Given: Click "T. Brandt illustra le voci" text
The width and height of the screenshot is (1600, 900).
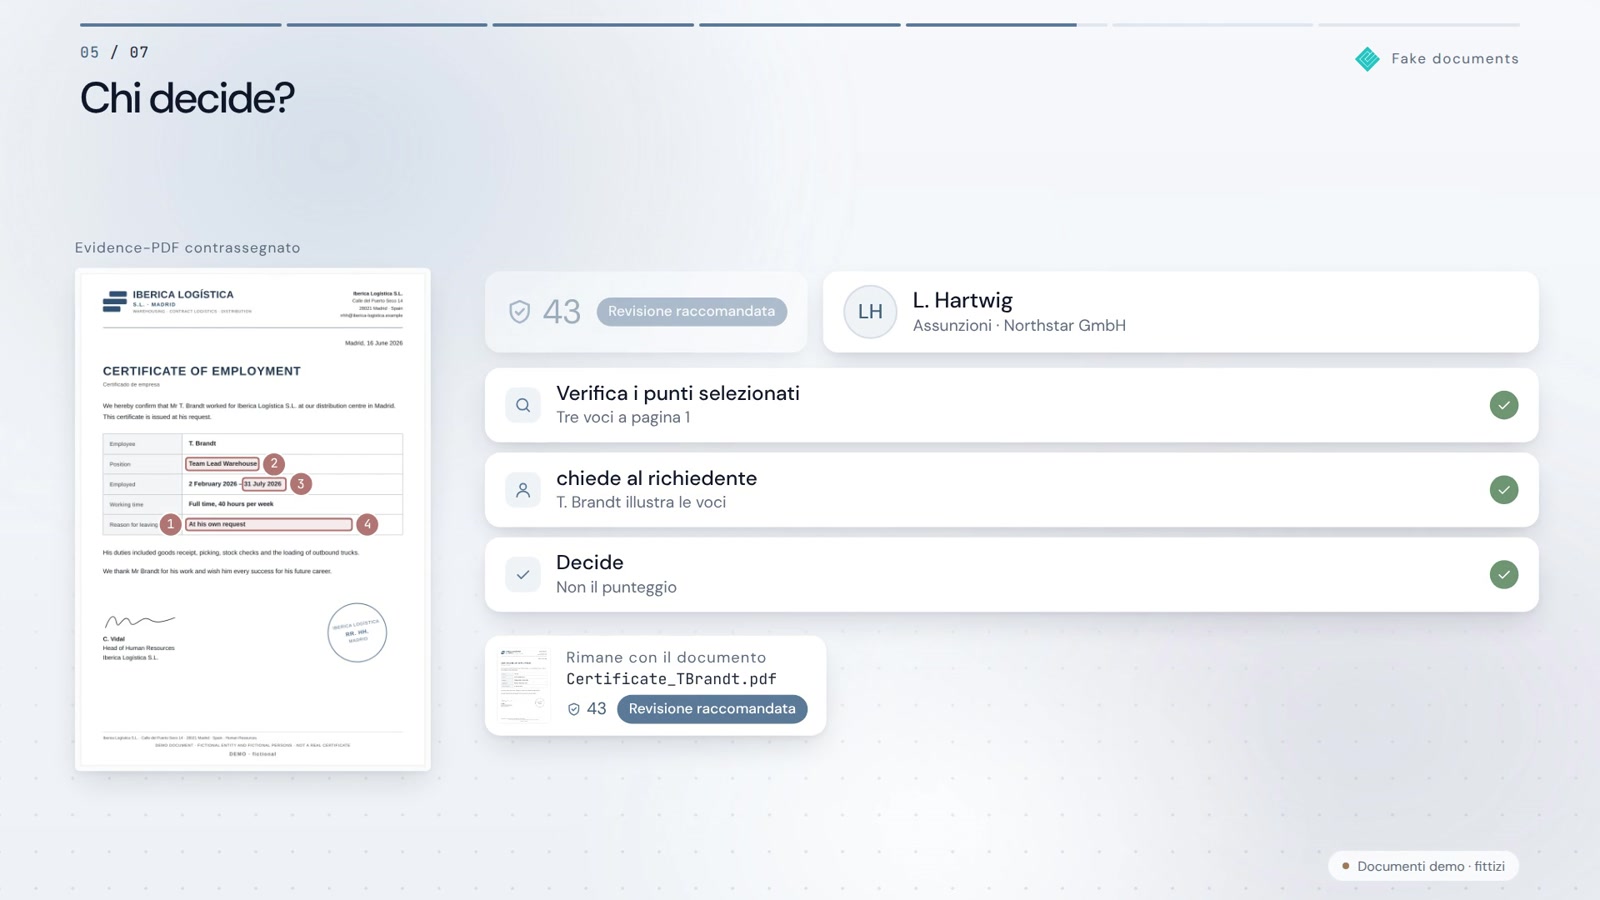Looking at the screenshot, I should tap(641, 503).
